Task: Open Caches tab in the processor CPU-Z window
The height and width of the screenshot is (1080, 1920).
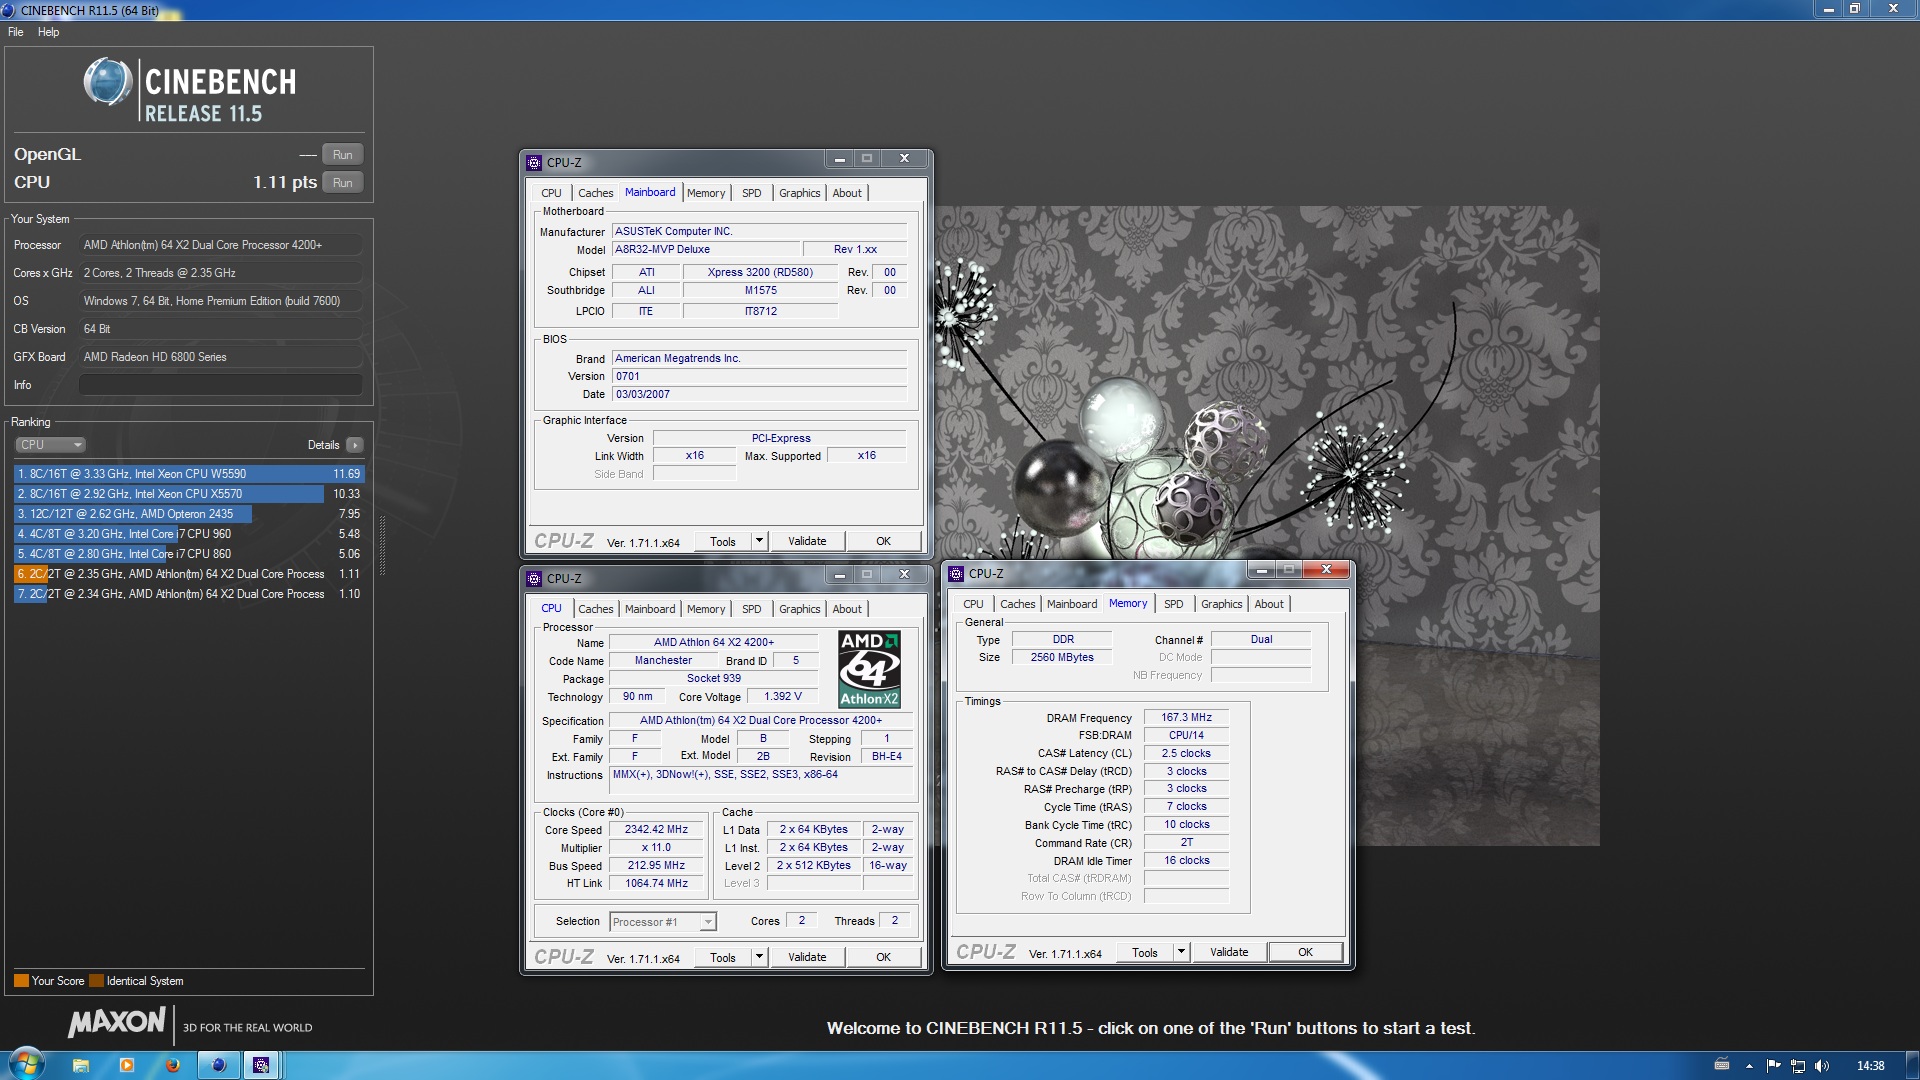Action: (595, 609)
